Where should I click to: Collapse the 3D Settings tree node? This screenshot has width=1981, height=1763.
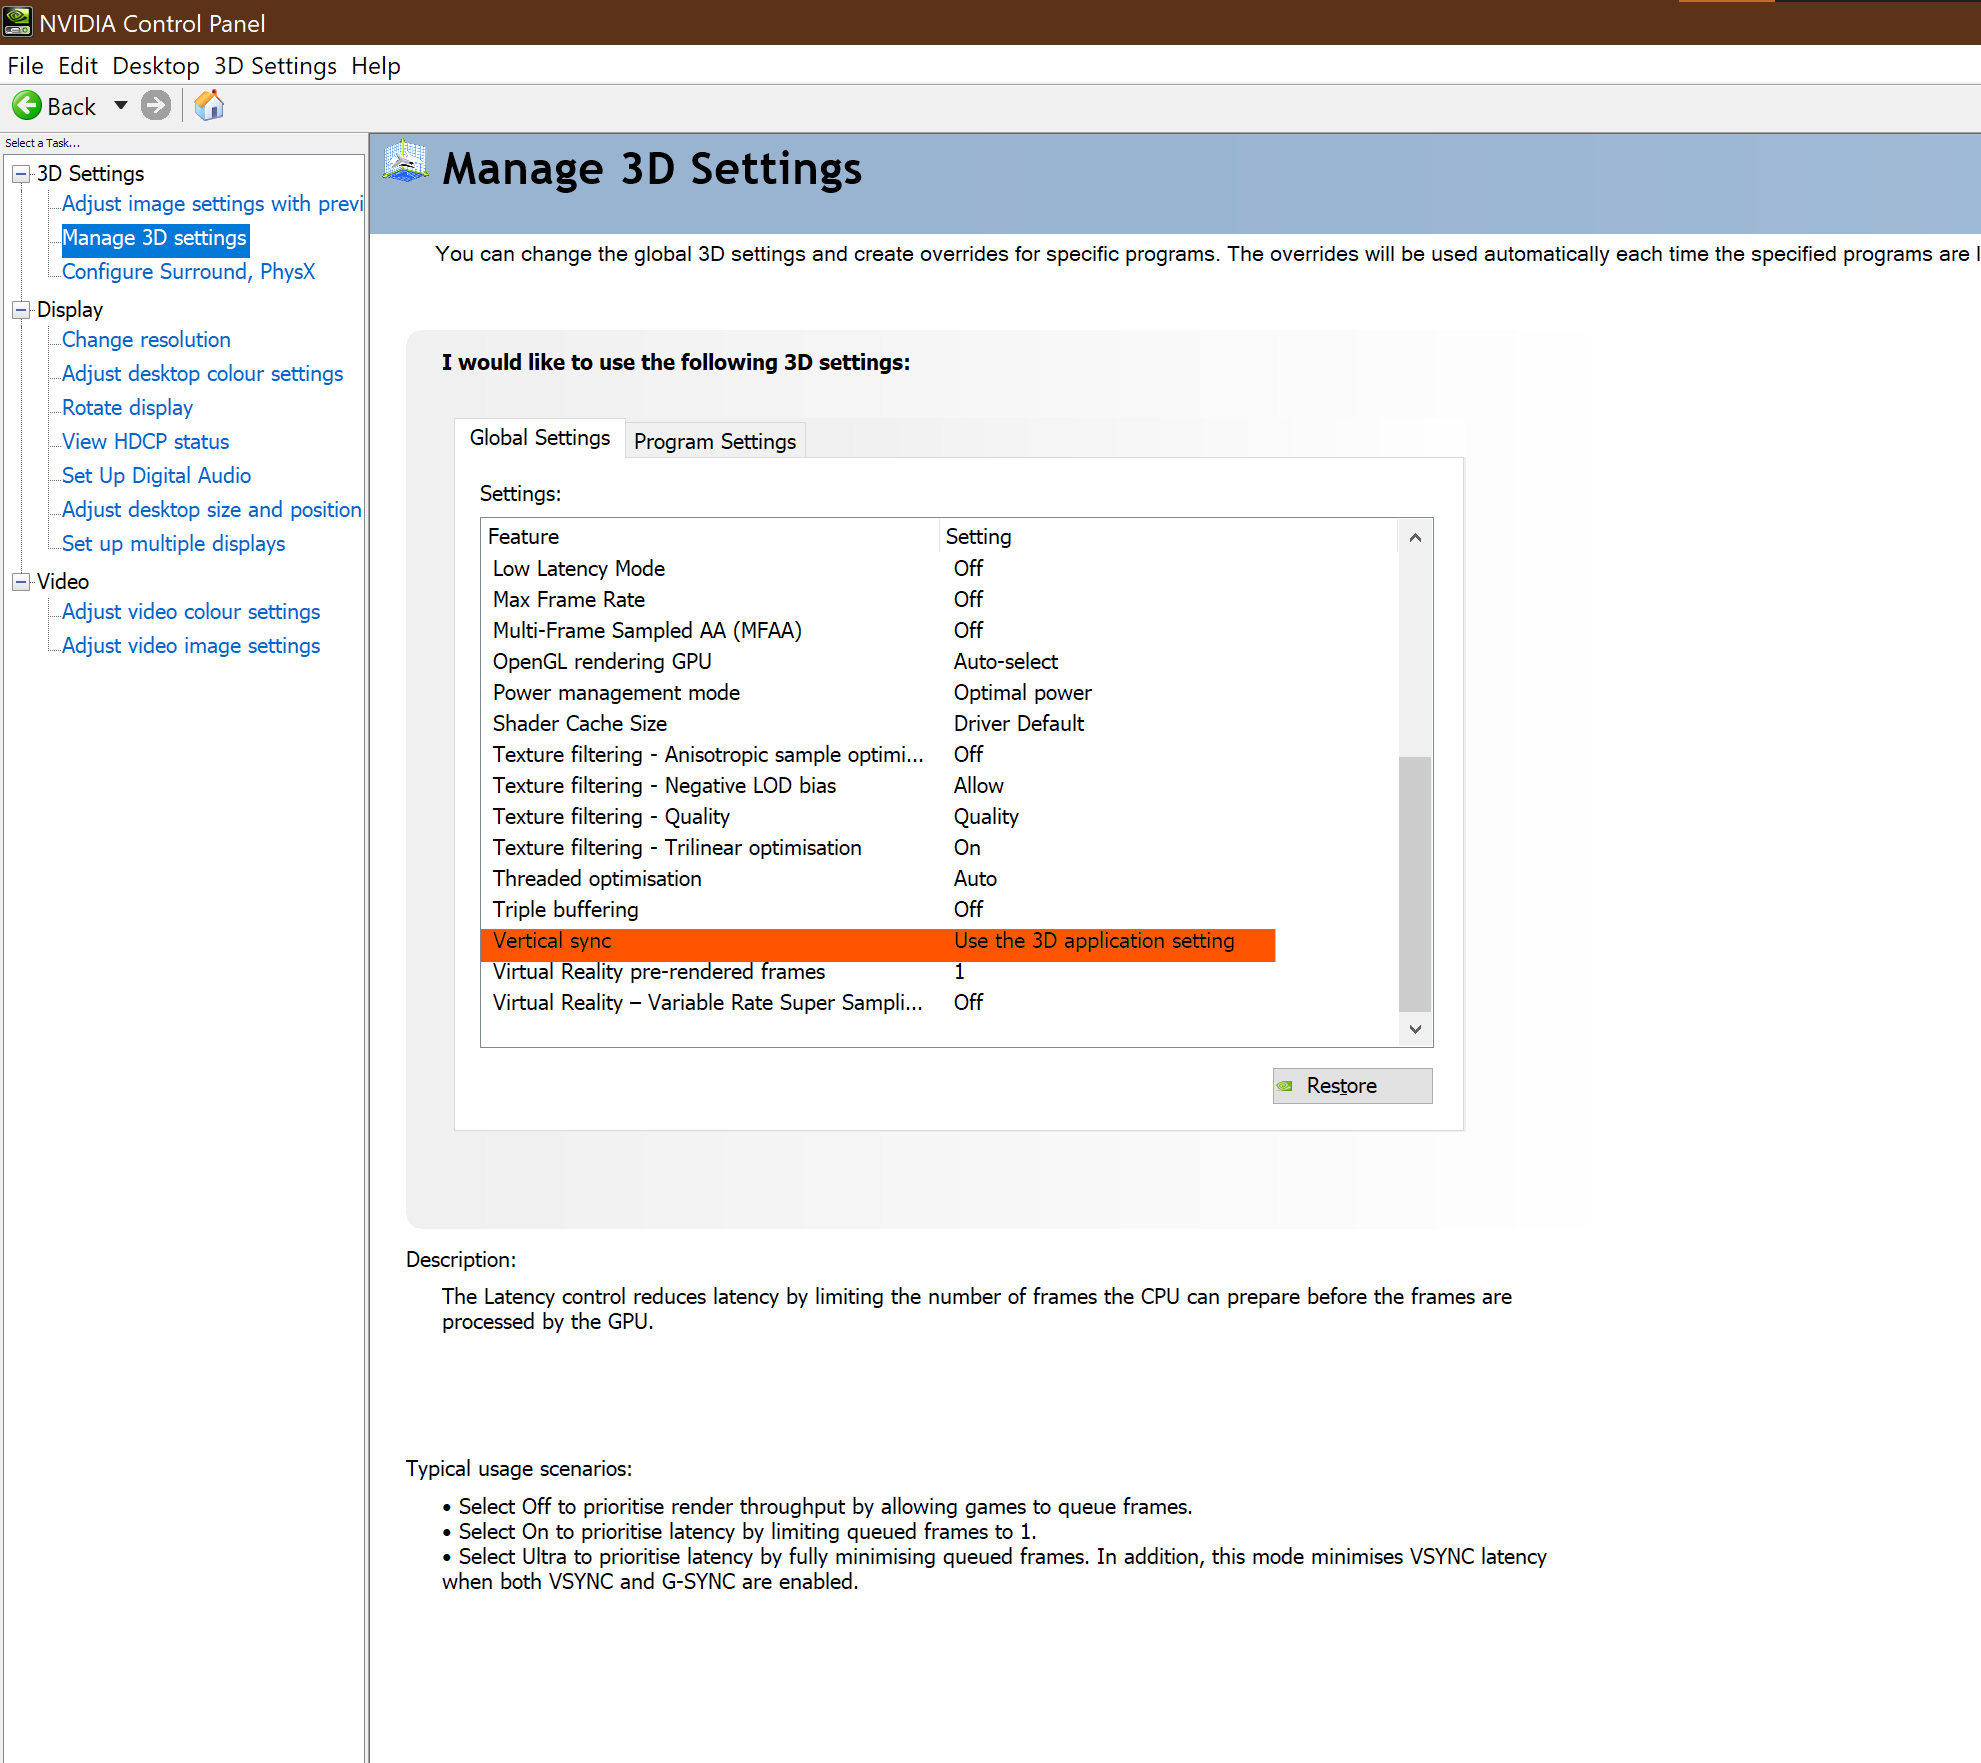(21, 174)
